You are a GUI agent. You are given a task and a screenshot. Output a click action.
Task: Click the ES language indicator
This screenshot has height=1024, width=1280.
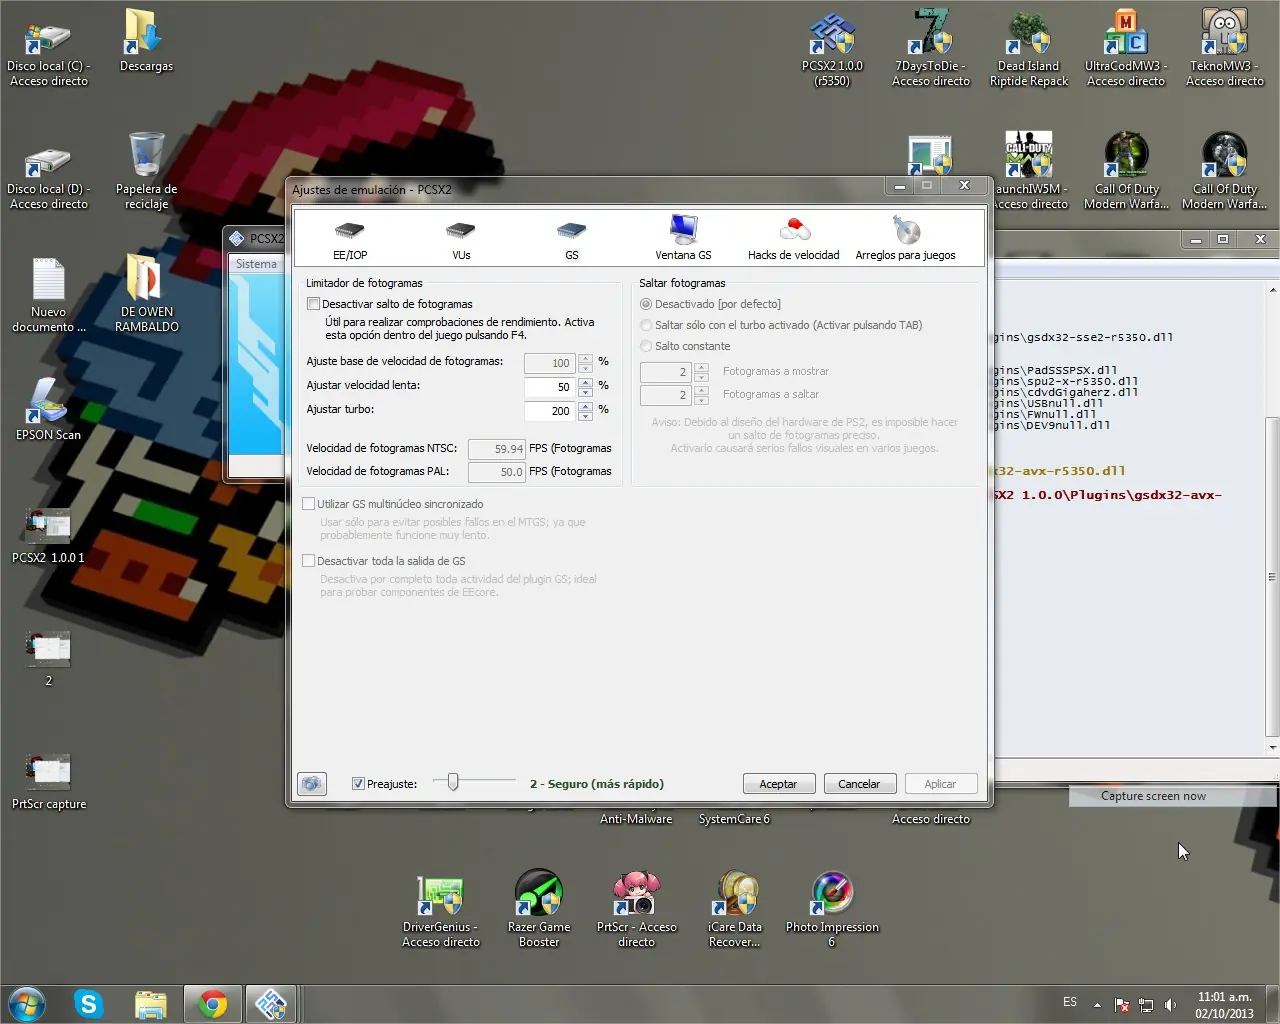tap(1070, 1002)
